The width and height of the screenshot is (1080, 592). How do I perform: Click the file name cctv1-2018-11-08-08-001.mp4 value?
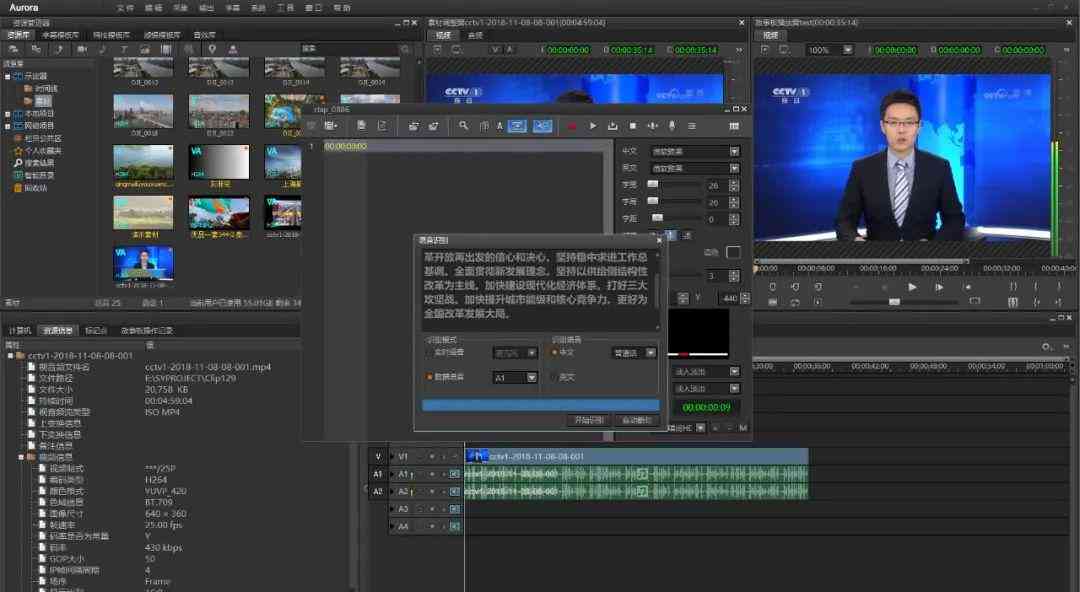click(208, 367)
